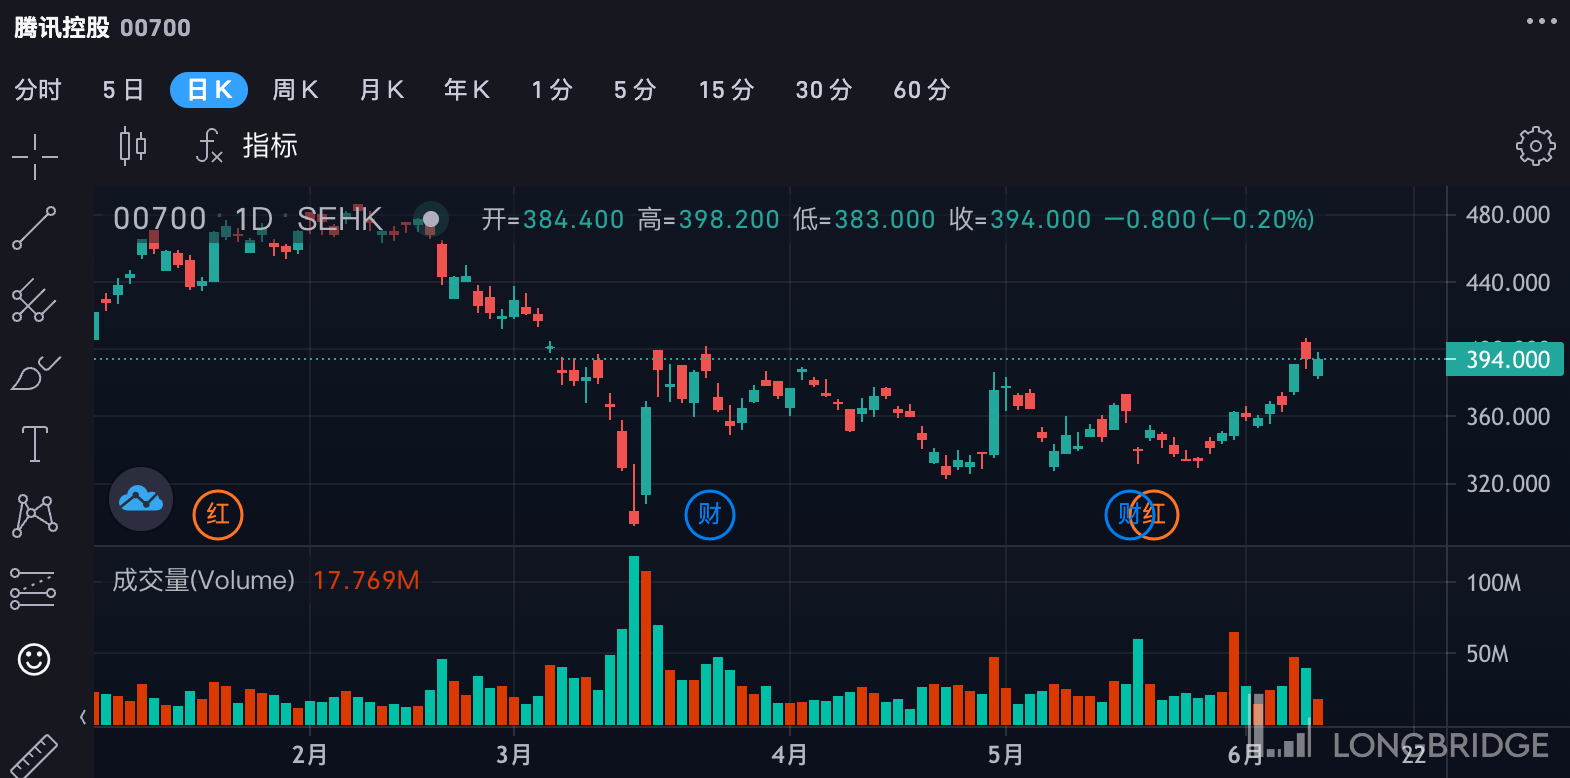Switch to the 周K weekly tab

click(295, 90)
